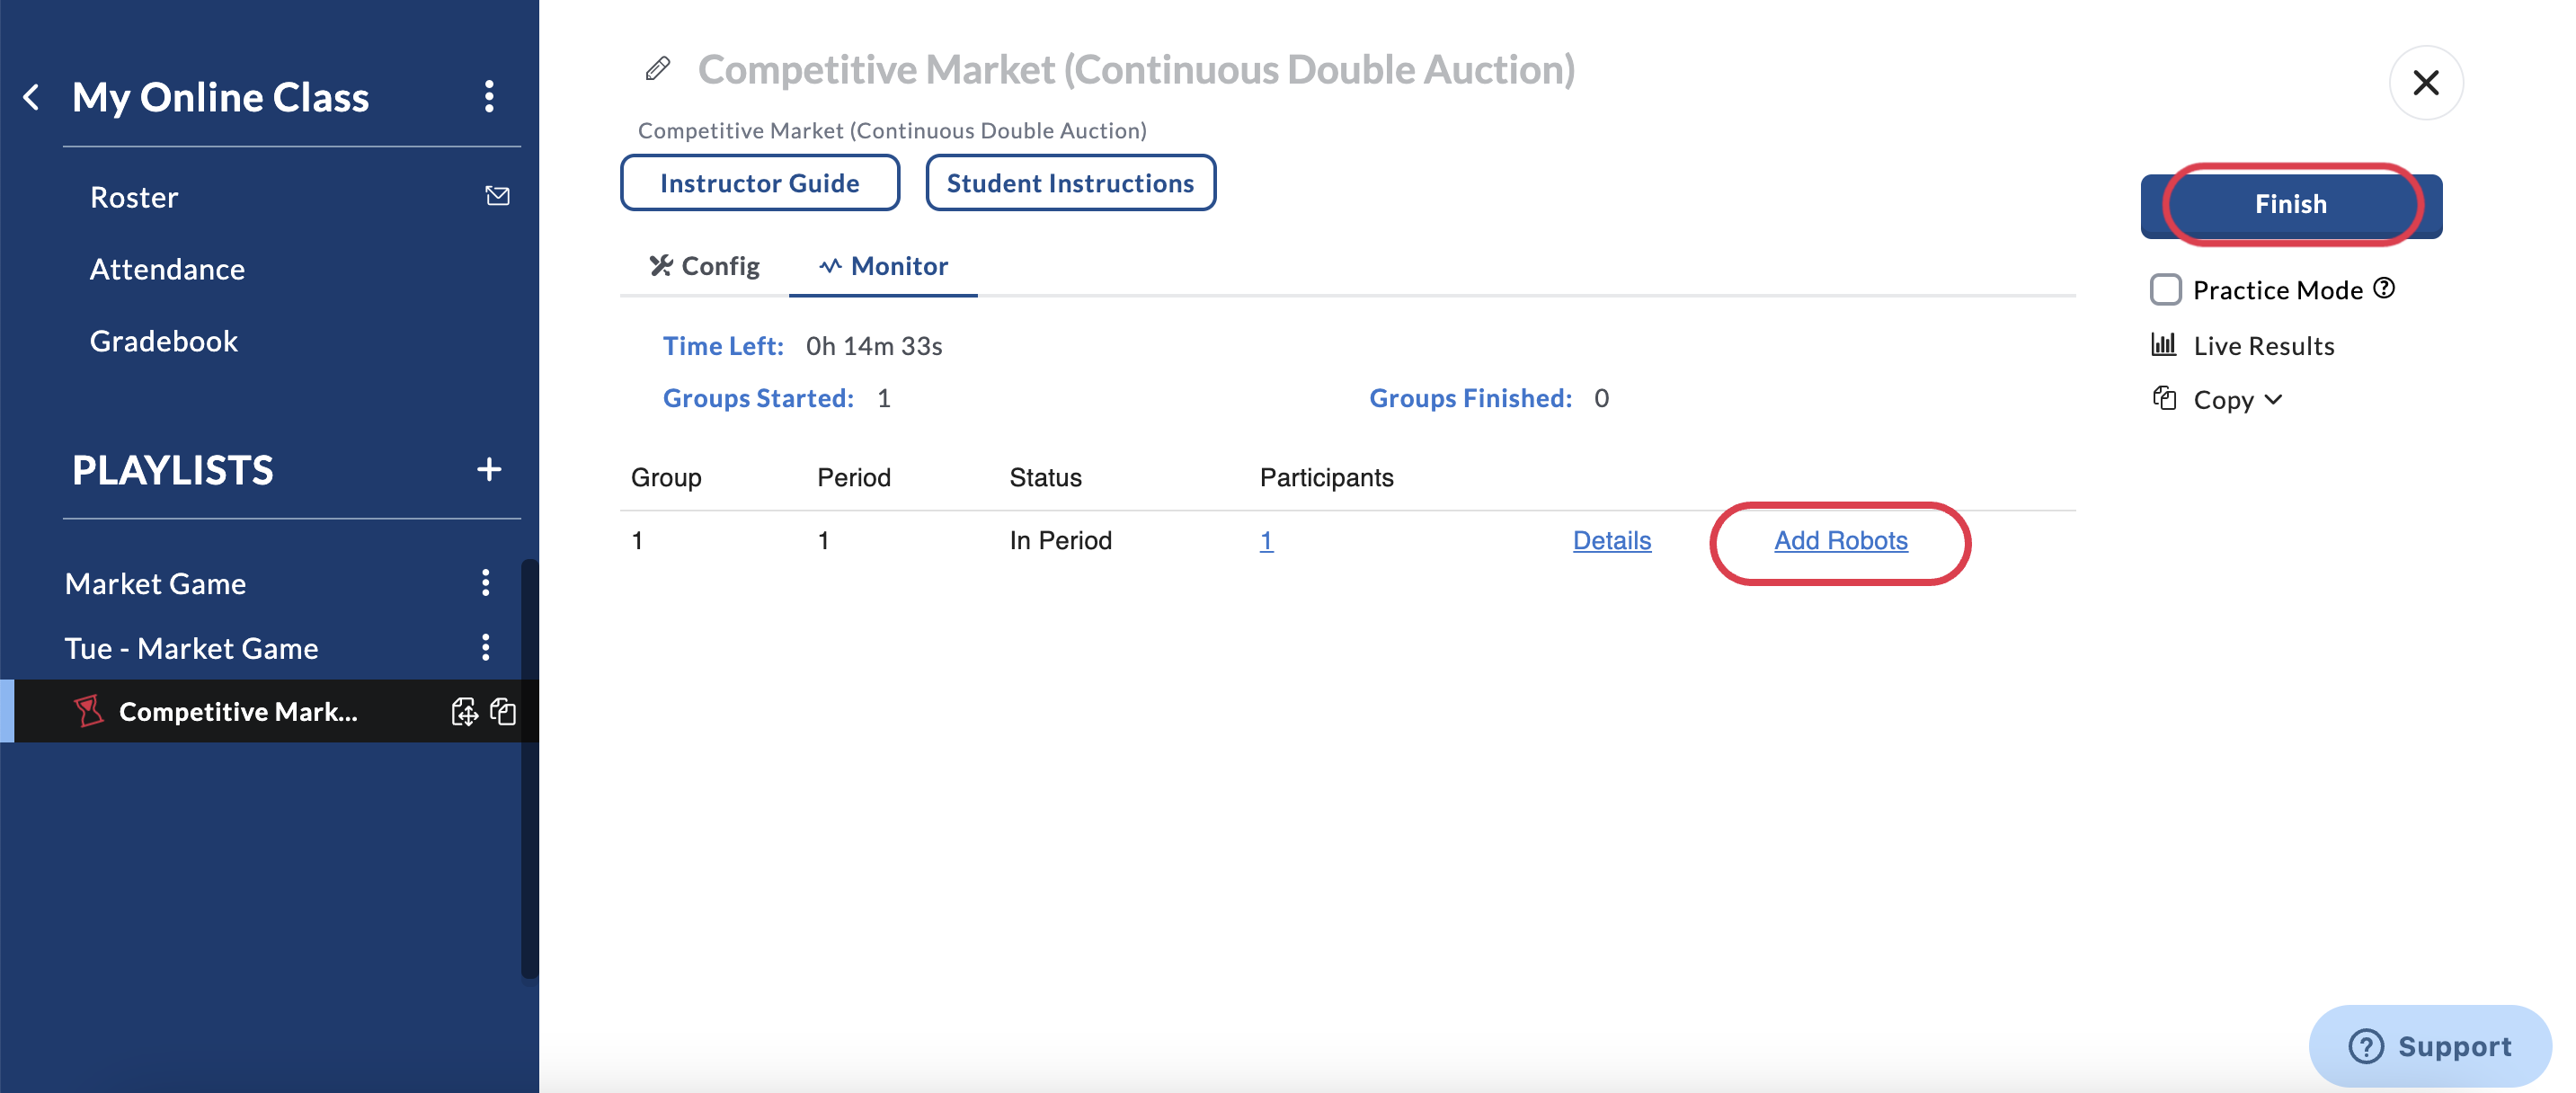Click the Roster email envelope icon
This screenshot has width=2576, height=1093.
click(497, 196)
